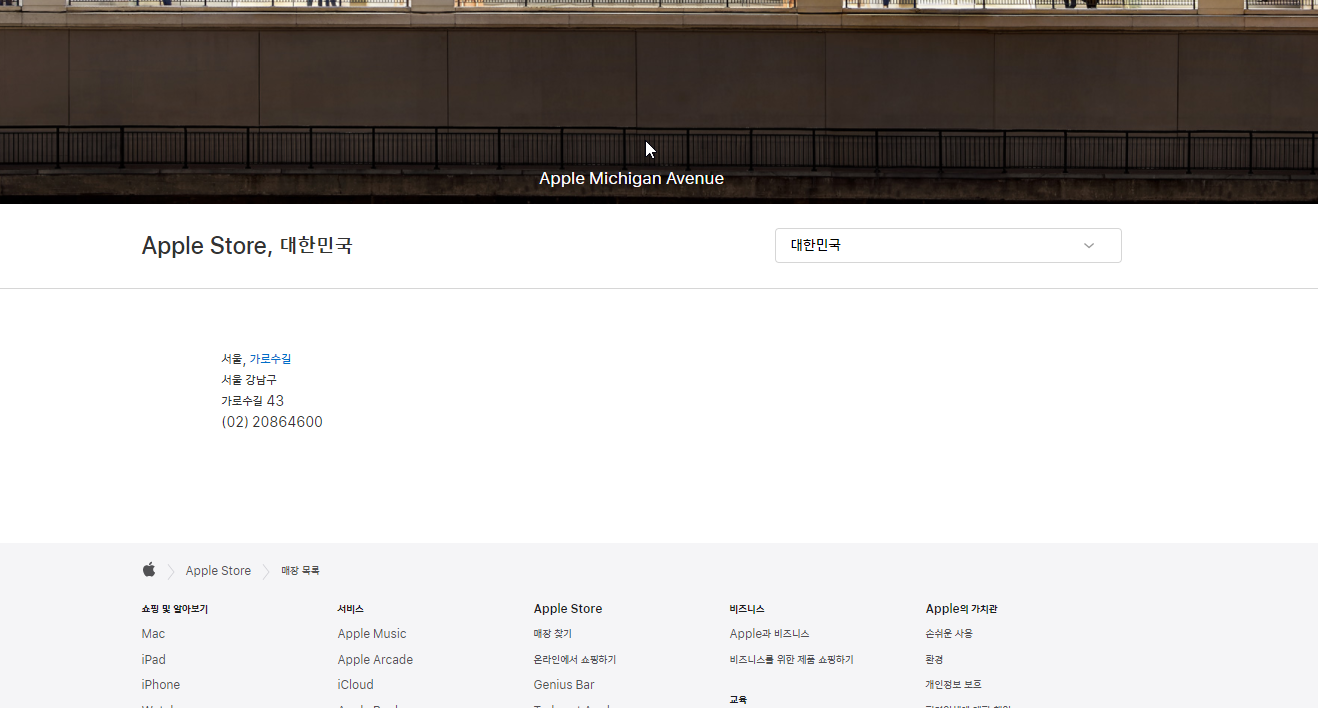The height and width of the screenshot is (708, 1318).
Task: Open Genius Bar footer link
Action: point(564,685)
